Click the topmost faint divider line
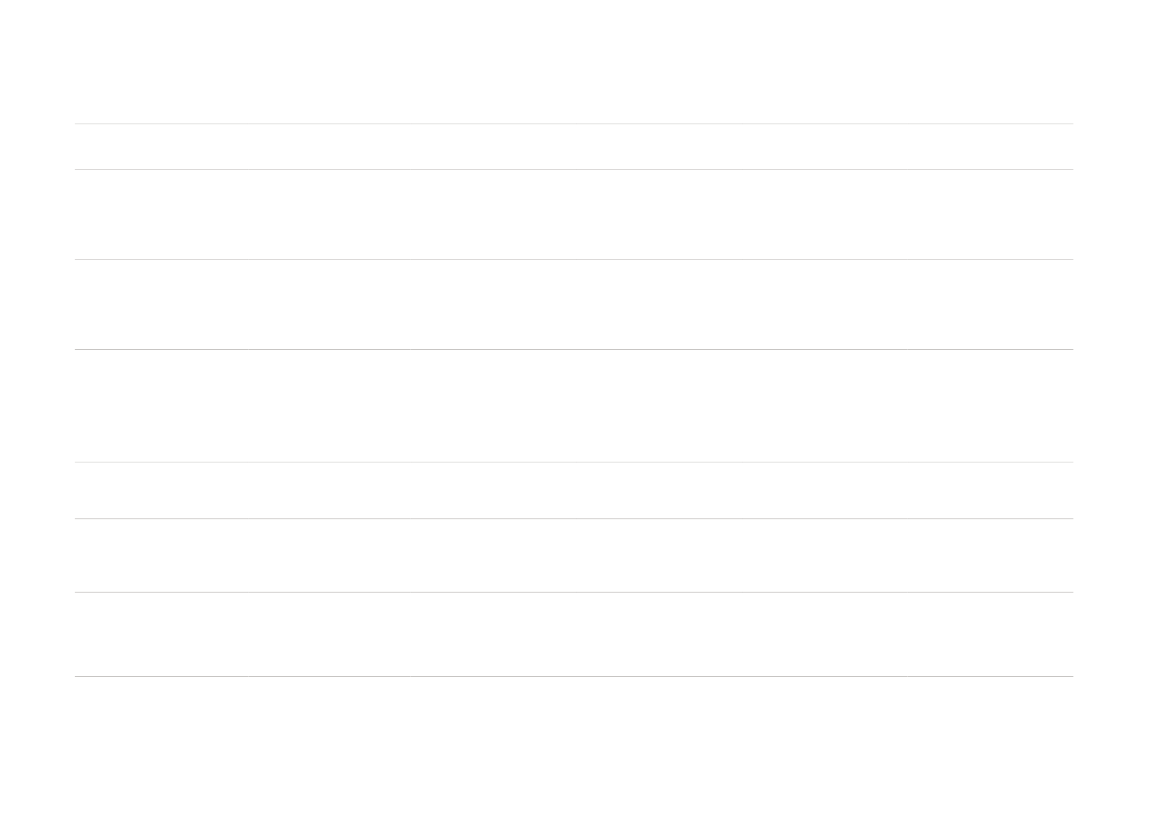Viewport: 1169px width, 827px height. [x=573, y=124]
